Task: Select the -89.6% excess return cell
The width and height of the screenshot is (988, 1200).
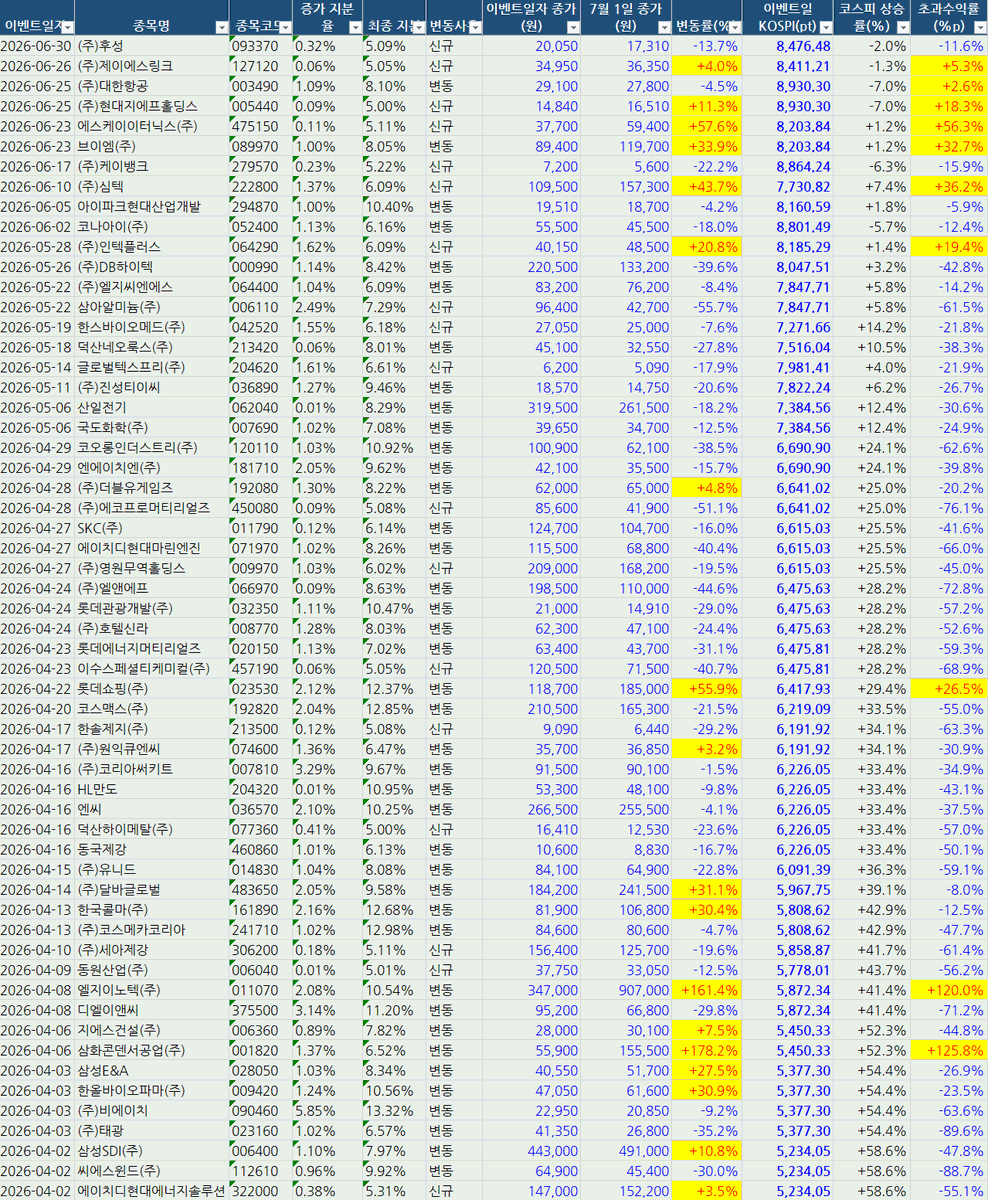Action: [x=949, y=1129]
